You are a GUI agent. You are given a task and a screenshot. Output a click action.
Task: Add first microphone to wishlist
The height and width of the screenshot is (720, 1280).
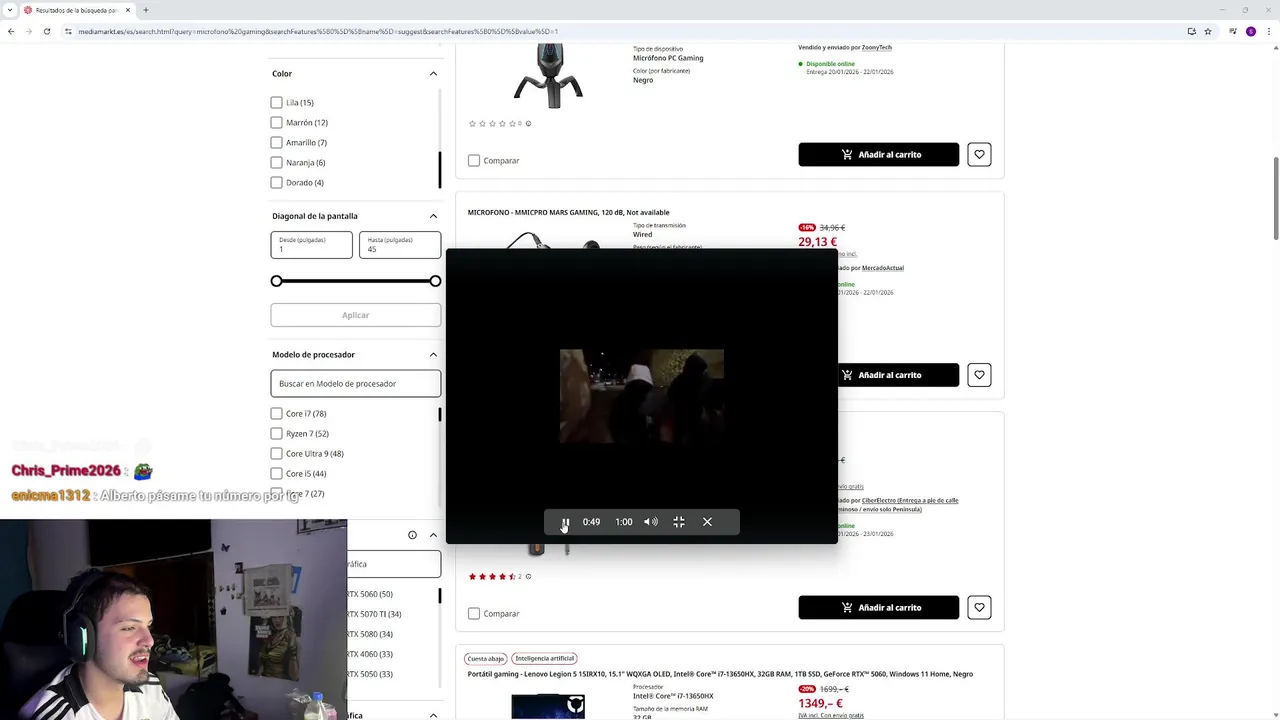[x=979, y=154]
